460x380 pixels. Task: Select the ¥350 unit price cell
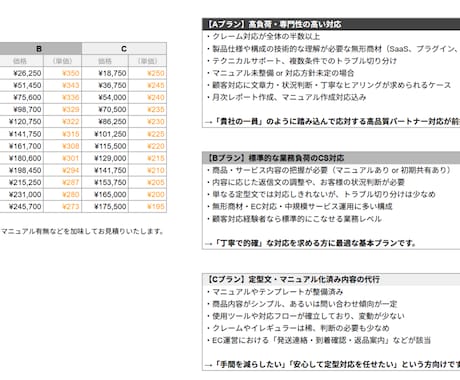[x=63, y=73]
